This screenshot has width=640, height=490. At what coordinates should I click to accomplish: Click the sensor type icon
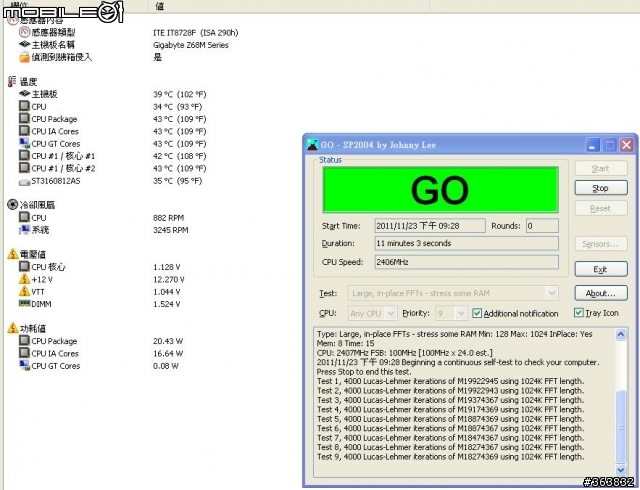pyautogui.click(x=24, y=32)
